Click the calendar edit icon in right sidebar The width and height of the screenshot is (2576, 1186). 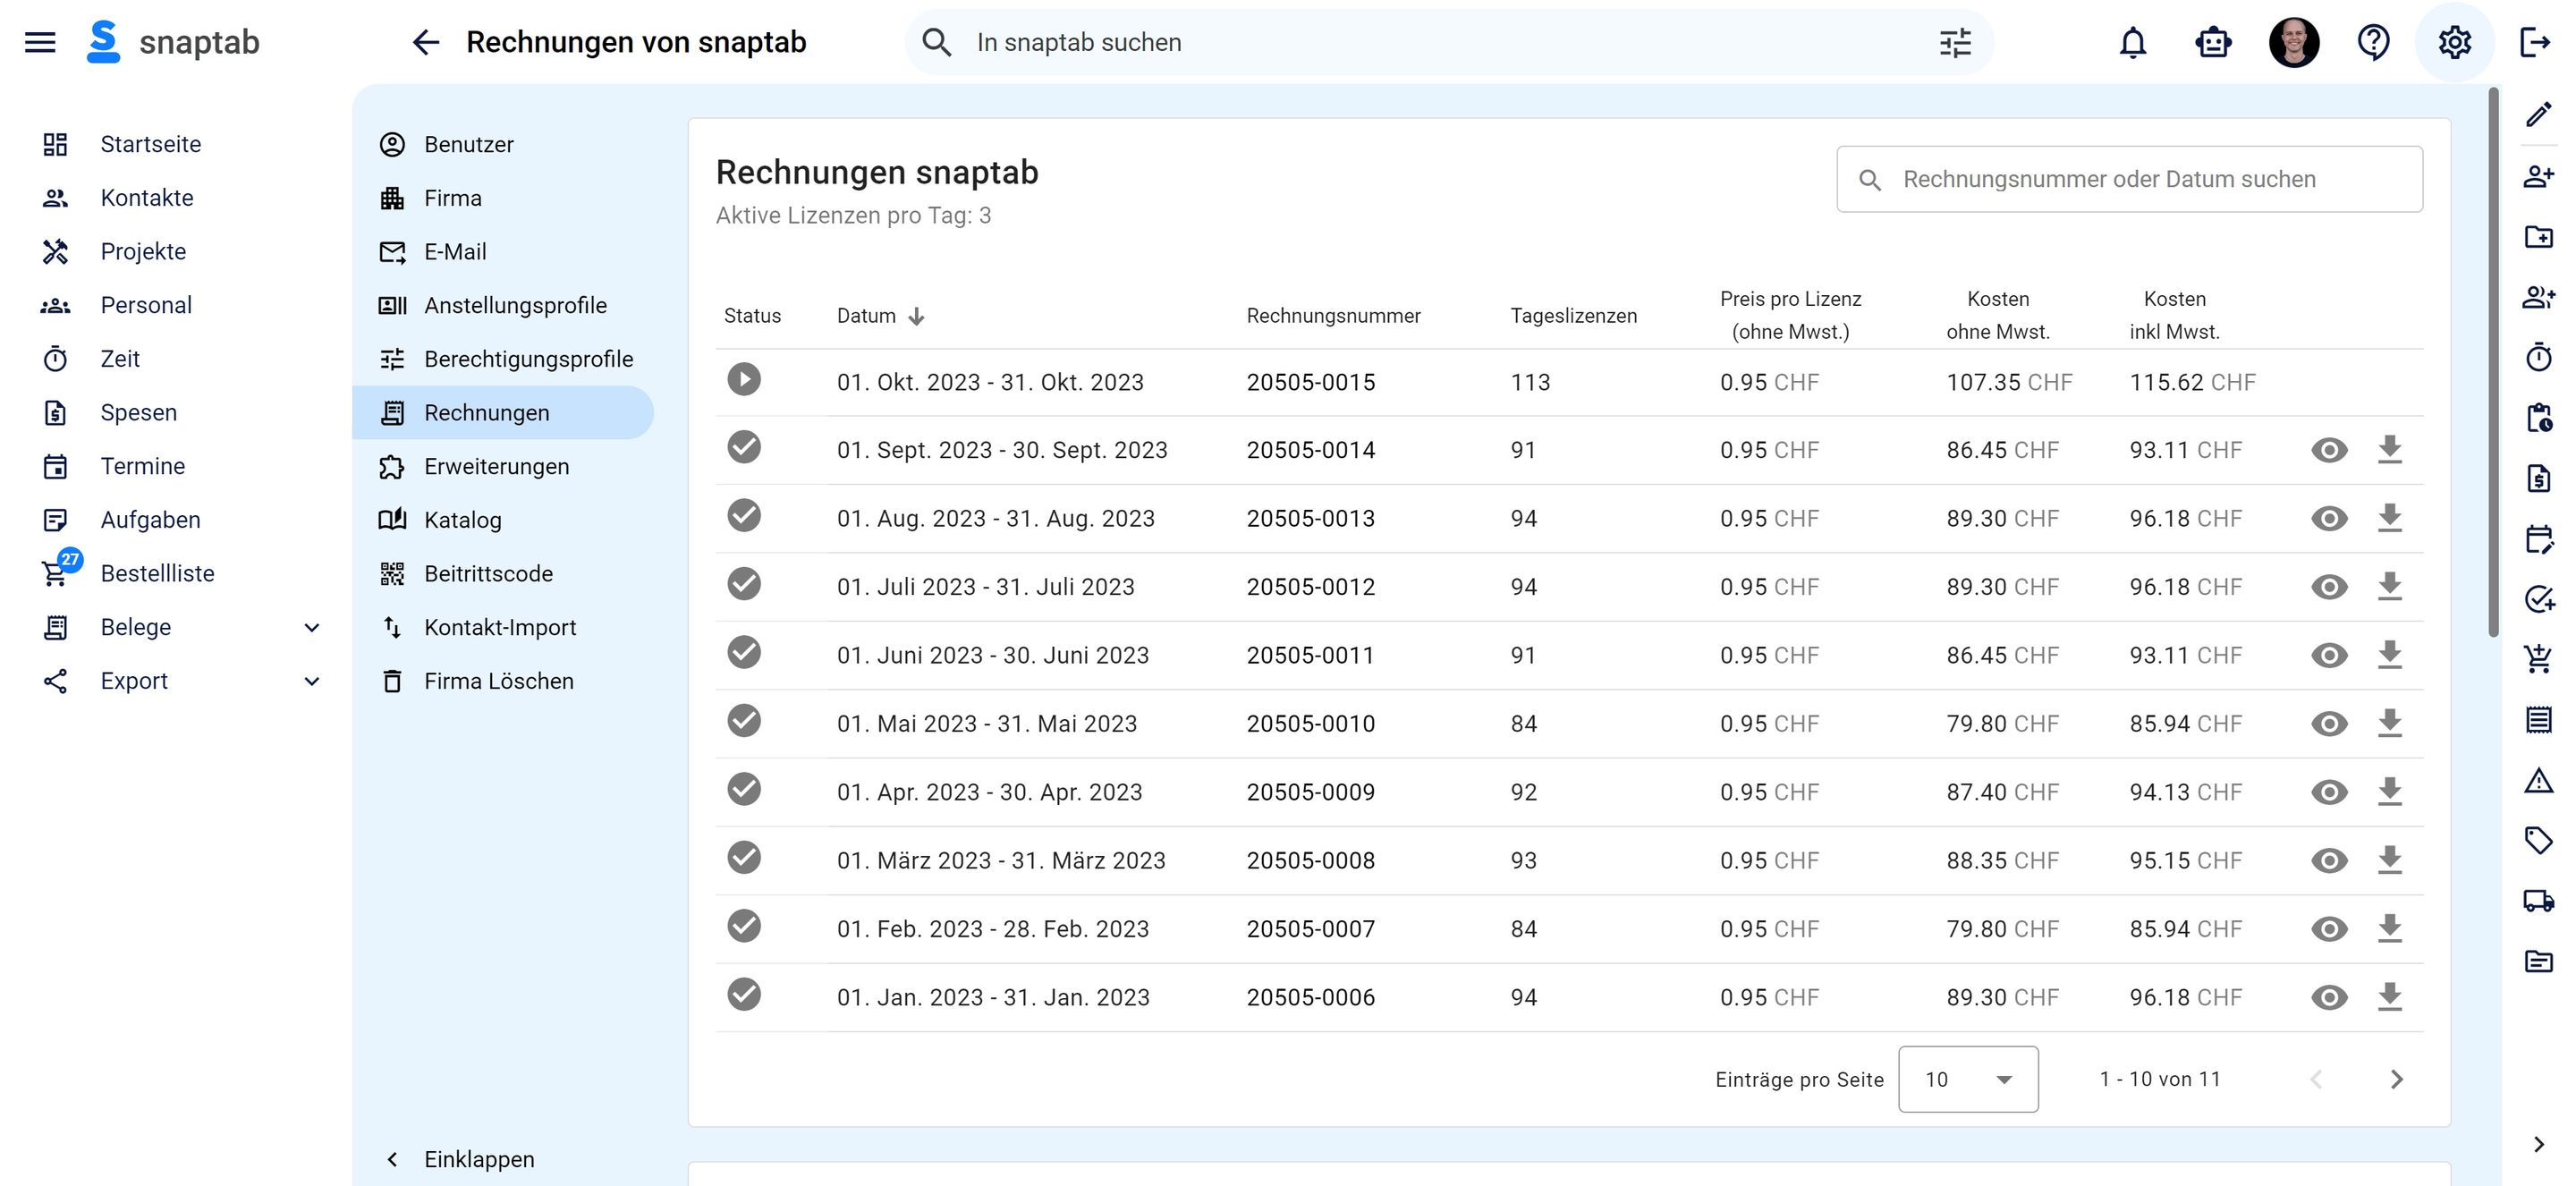coord(2538,538)
